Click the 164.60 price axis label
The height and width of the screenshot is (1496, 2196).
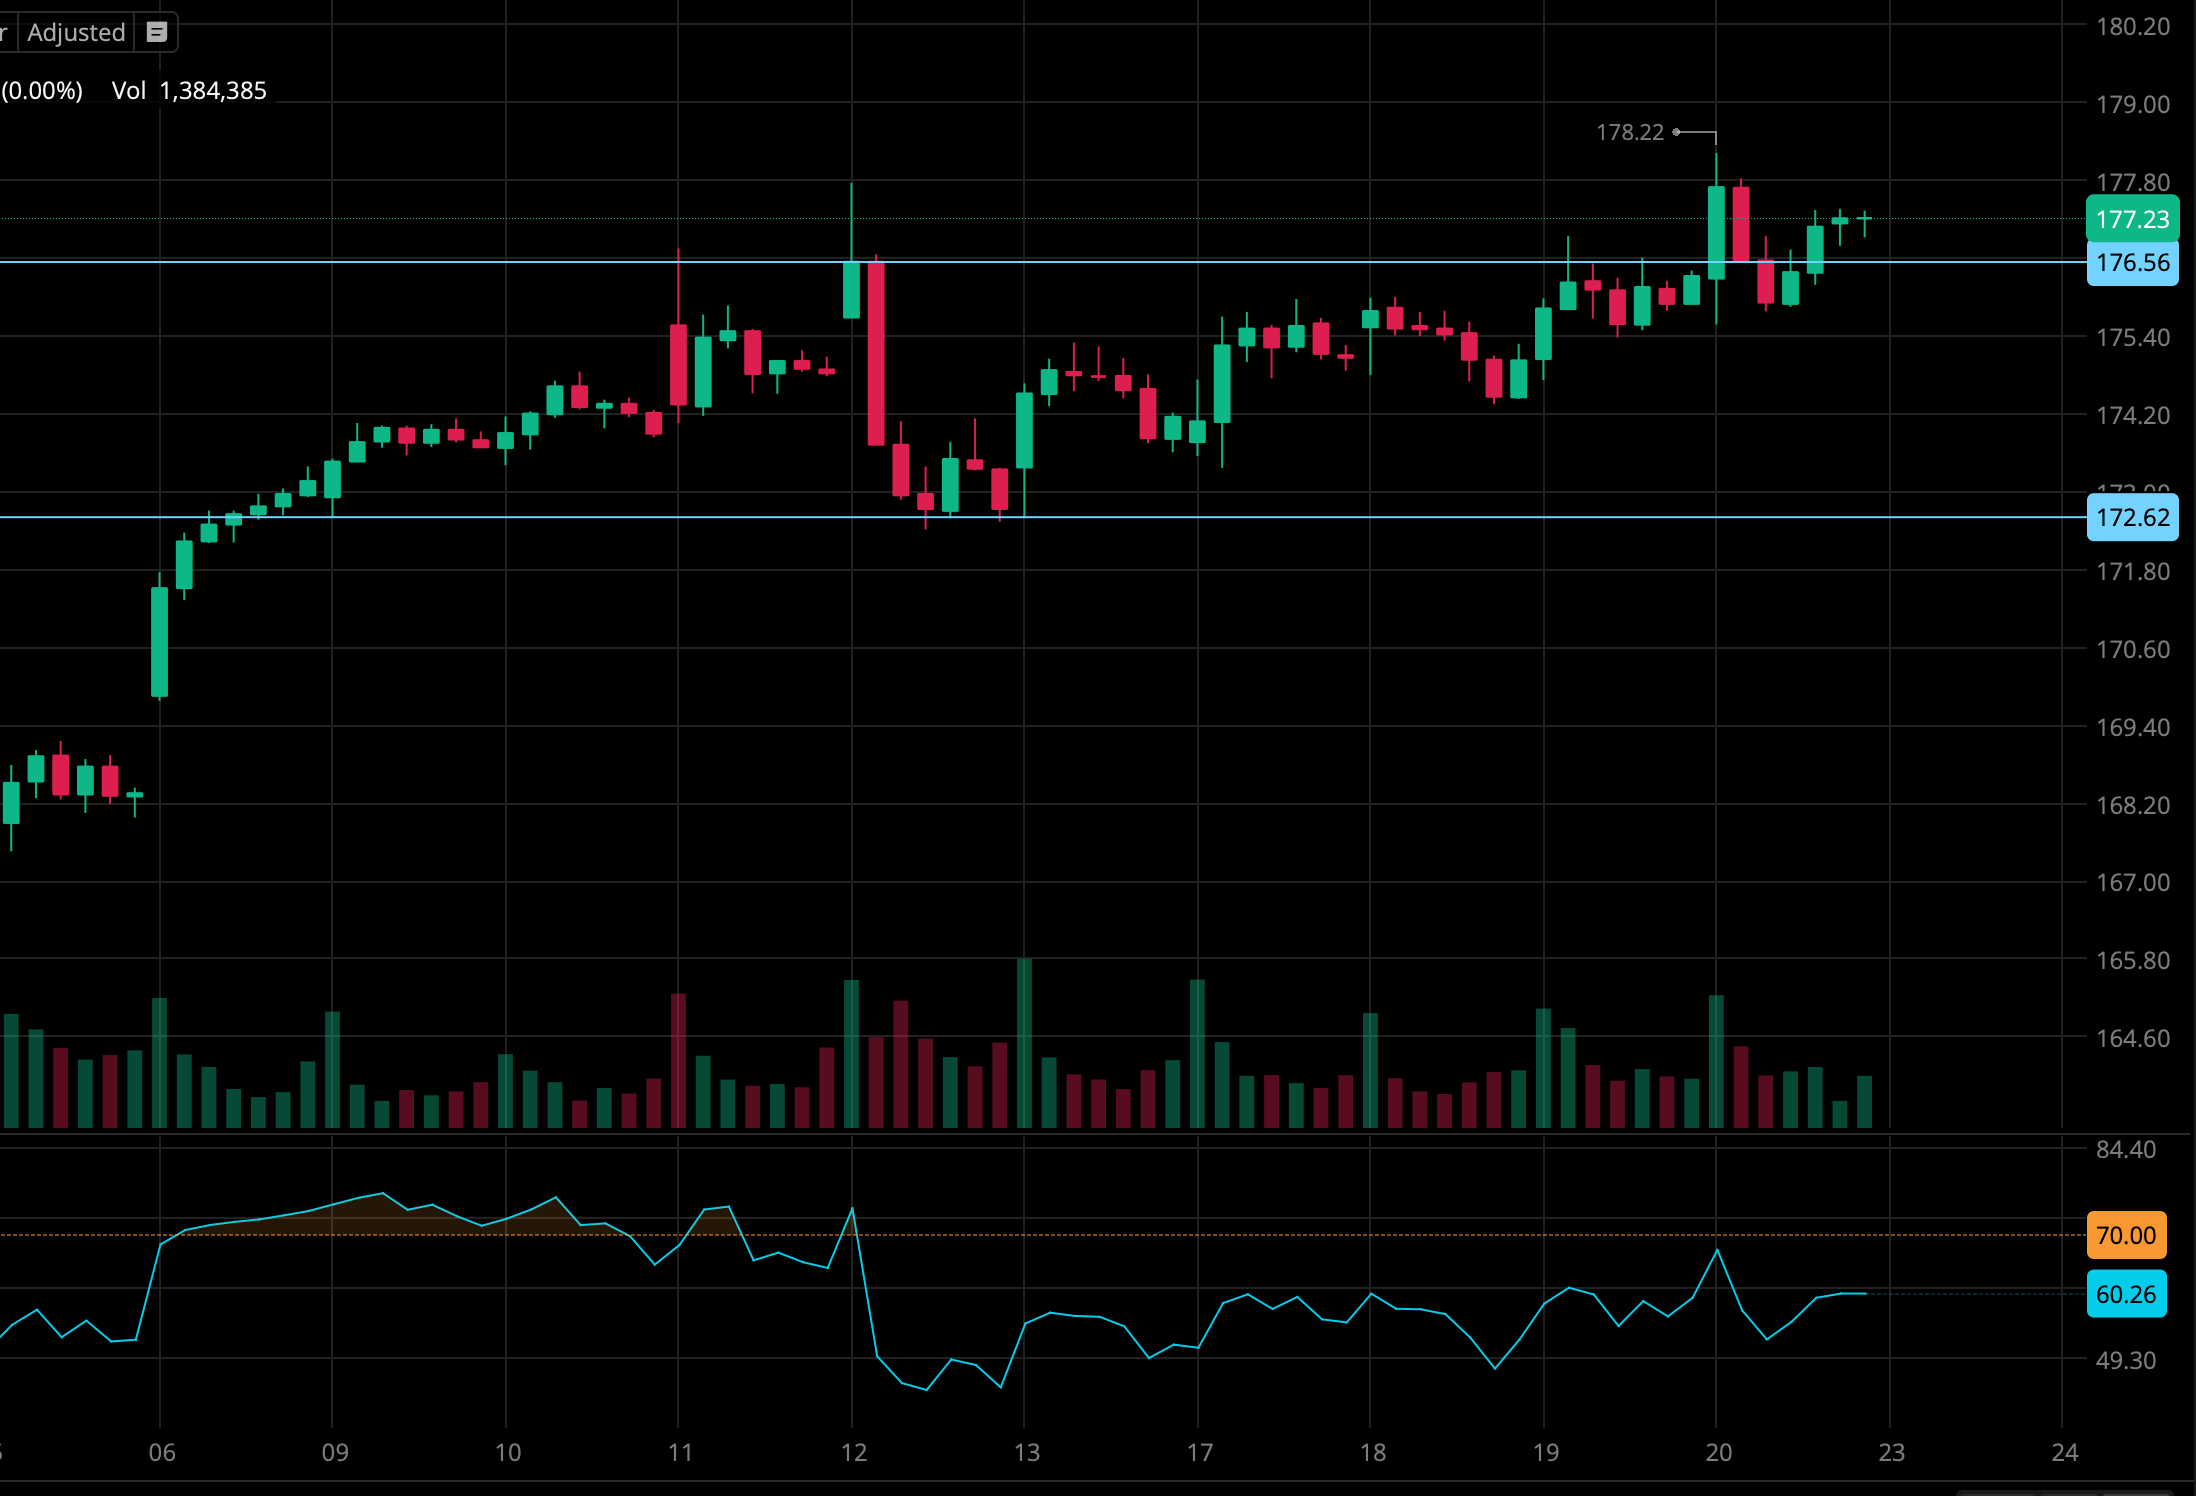click(2132, 1038)
